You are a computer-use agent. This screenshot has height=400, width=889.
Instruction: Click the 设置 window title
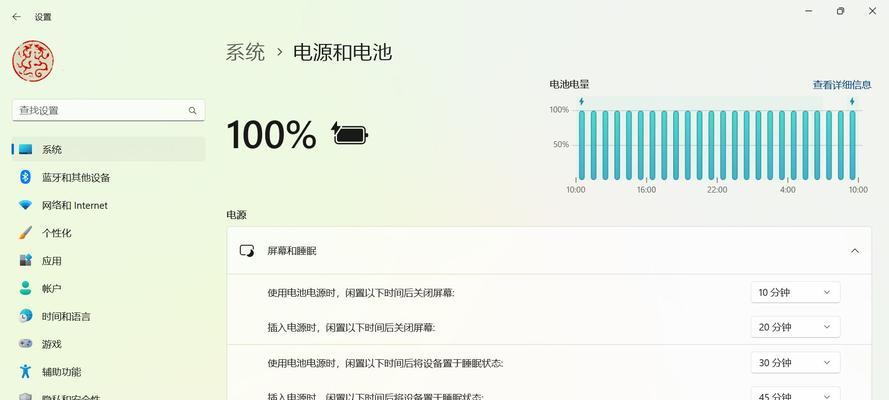point(43,17)
